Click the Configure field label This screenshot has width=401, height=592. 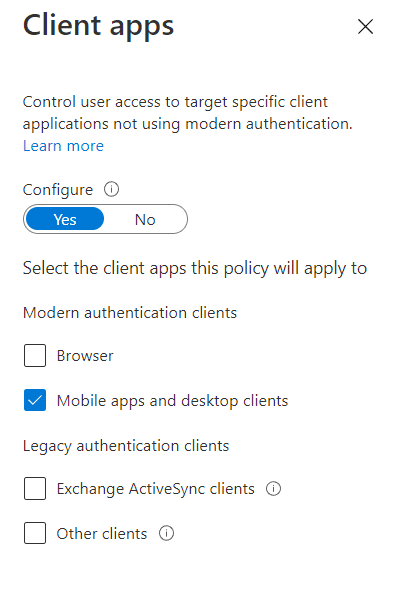click(58, 190)
